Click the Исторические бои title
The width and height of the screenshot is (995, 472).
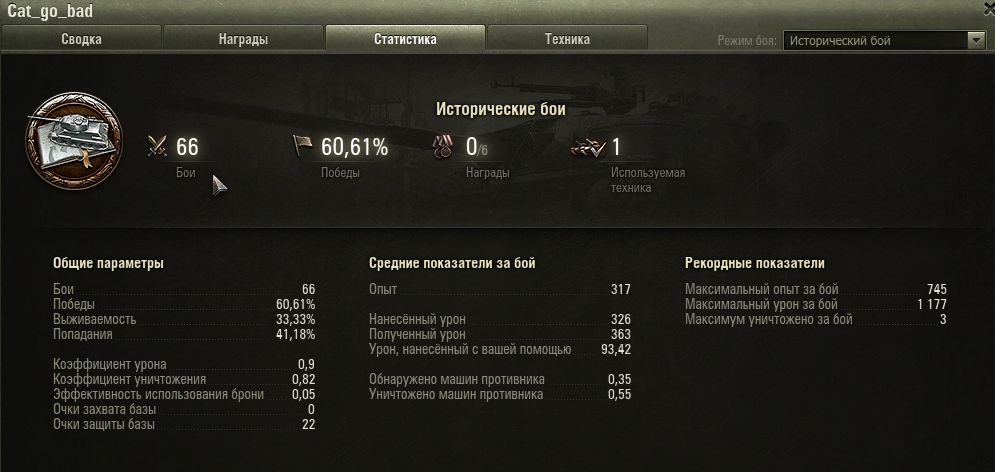coord(501,109)
